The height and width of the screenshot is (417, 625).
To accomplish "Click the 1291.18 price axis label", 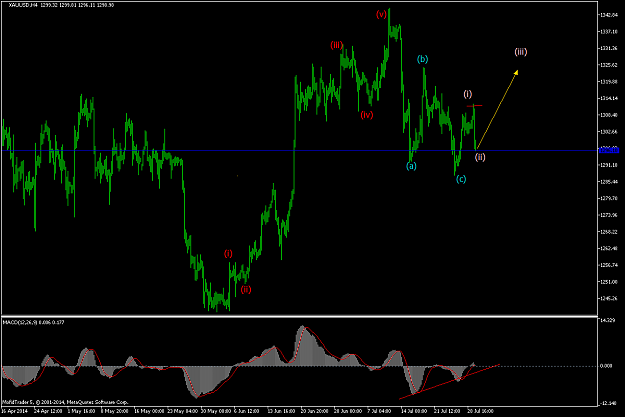I will coord(609,165).
